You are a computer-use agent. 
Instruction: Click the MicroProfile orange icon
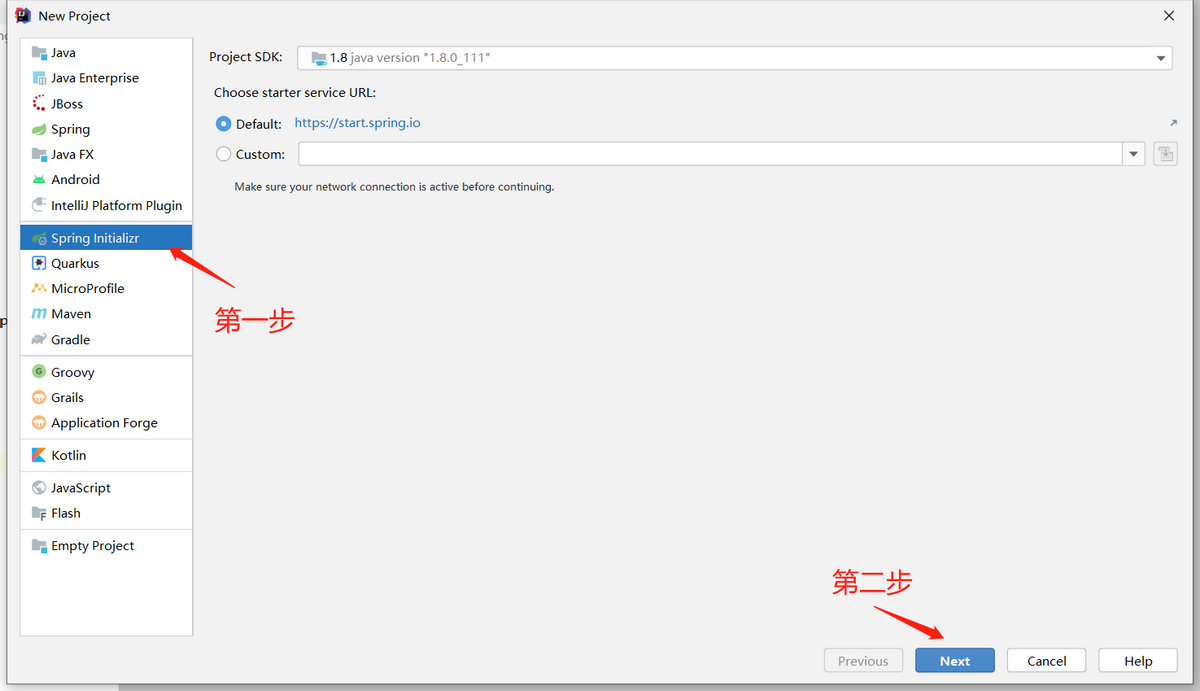(x=39, y=288)
